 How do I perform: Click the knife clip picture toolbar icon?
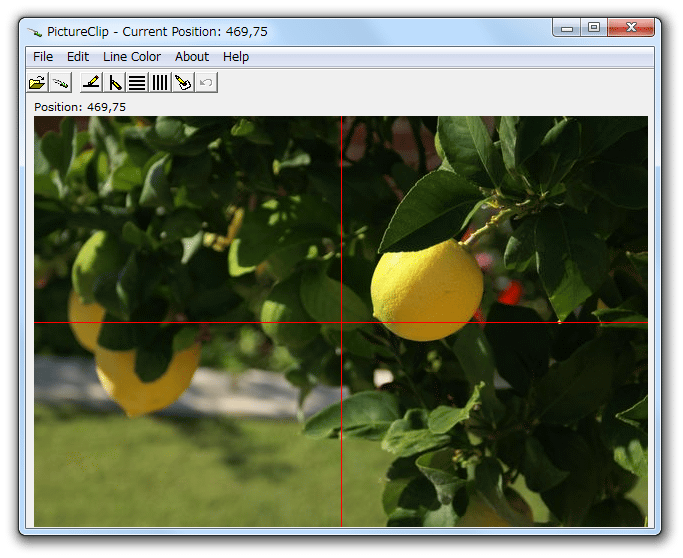point(60,82)
